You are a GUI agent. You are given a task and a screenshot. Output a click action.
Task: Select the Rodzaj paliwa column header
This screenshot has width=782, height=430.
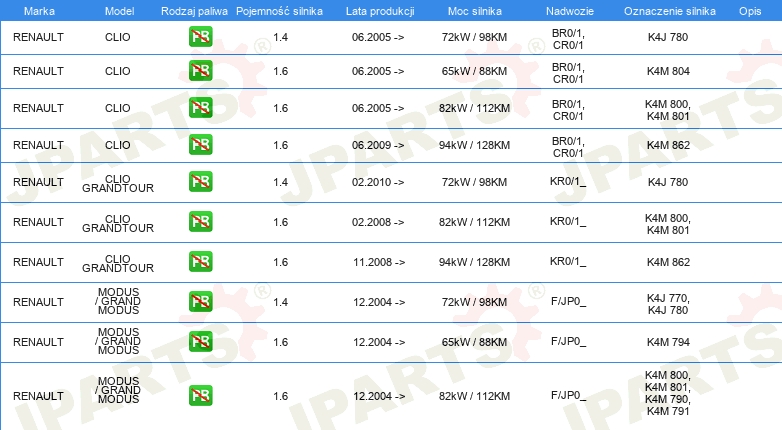coord(194,11)
